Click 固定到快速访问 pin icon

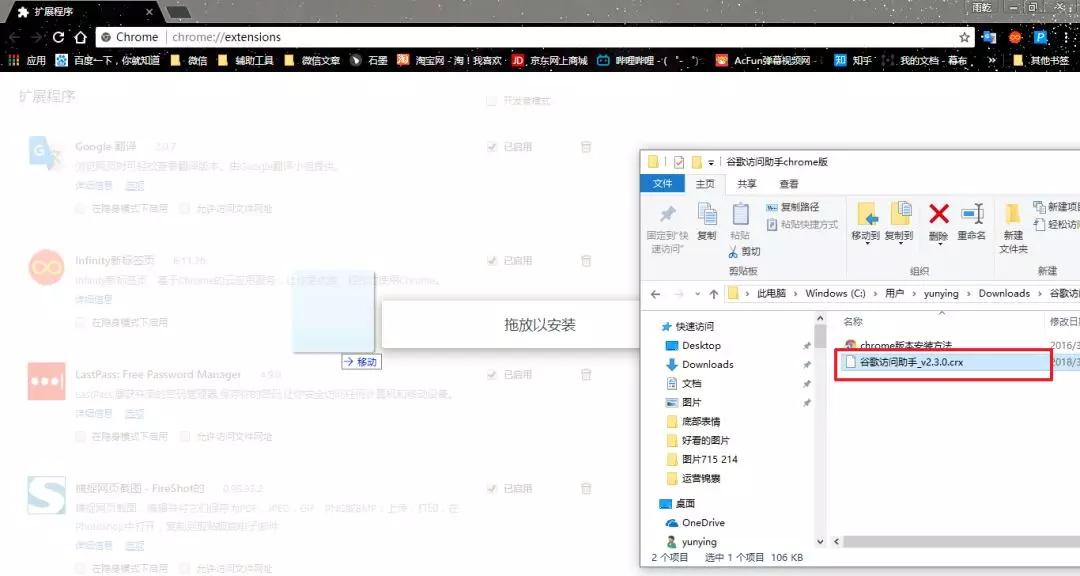click(x=667, y=214)
